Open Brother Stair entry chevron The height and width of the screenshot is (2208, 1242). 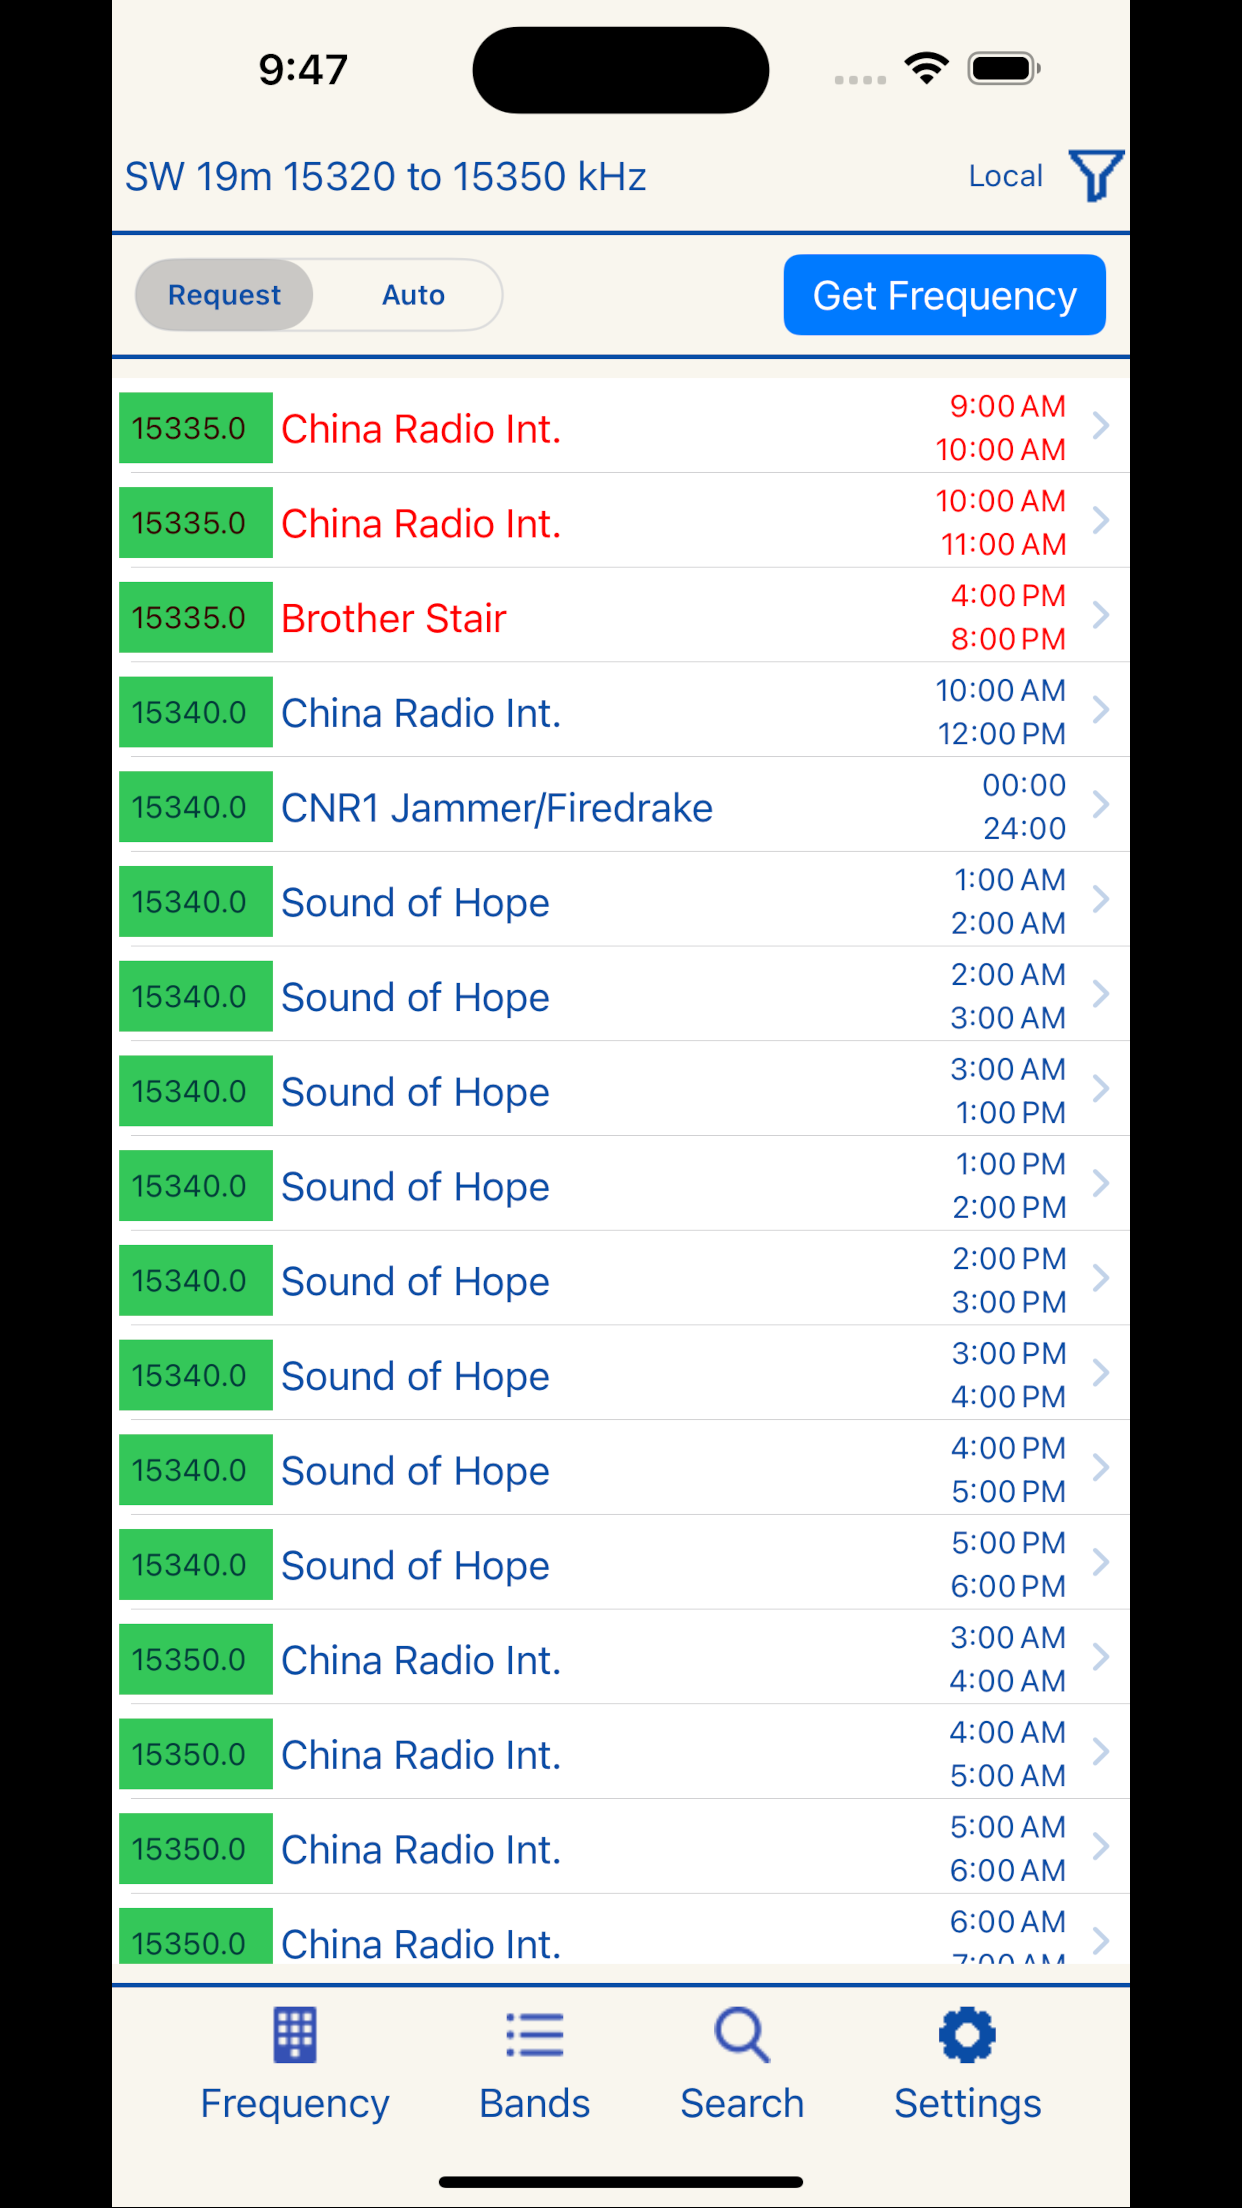tap(1101, 615)
